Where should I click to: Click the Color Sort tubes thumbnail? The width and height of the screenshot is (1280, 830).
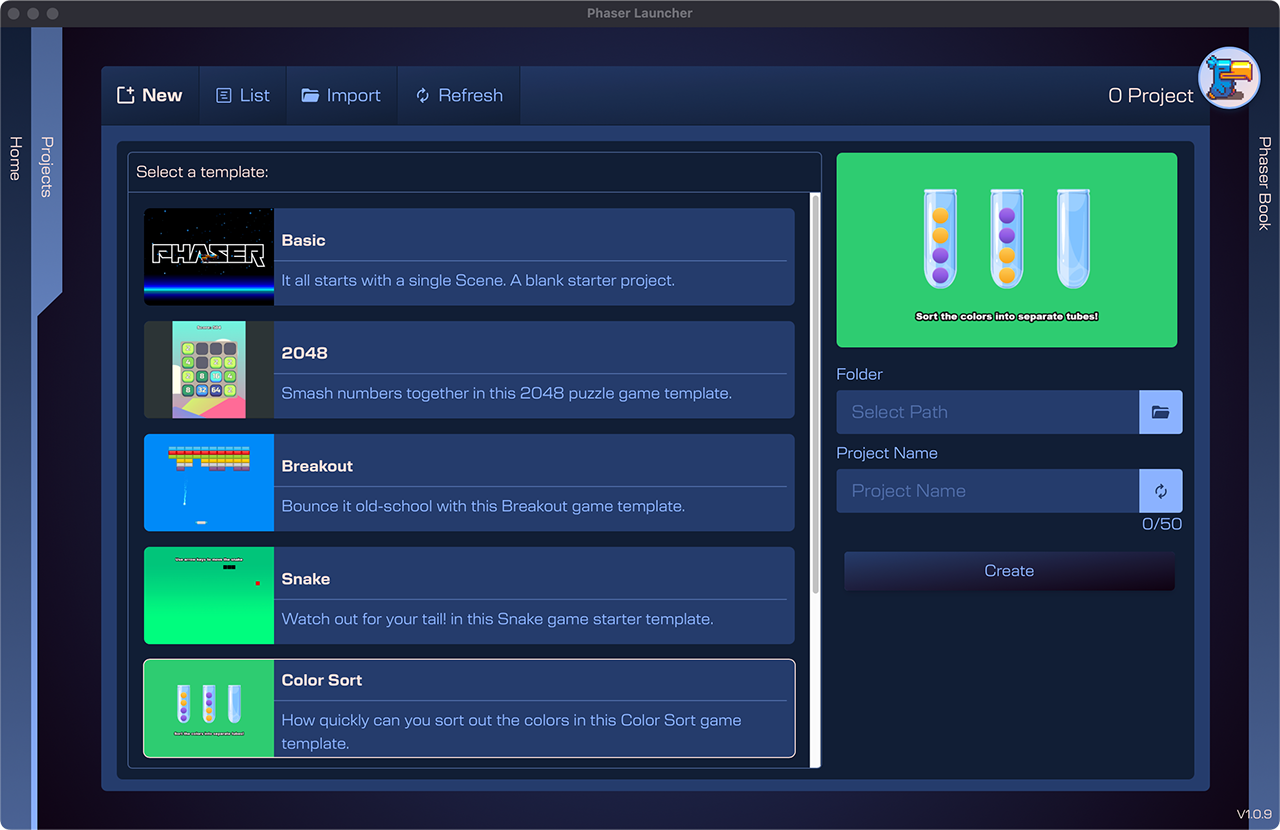coord(209,708)
